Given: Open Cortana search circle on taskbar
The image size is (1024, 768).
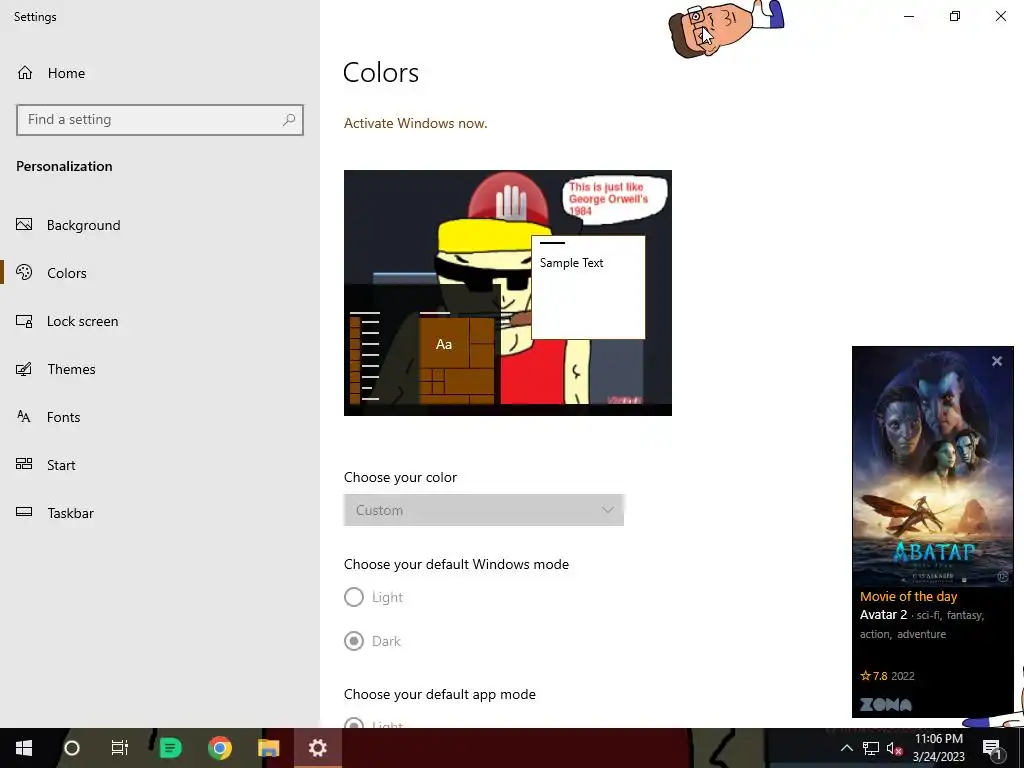Looking at the screenshot, I should (x=72, y=748).
